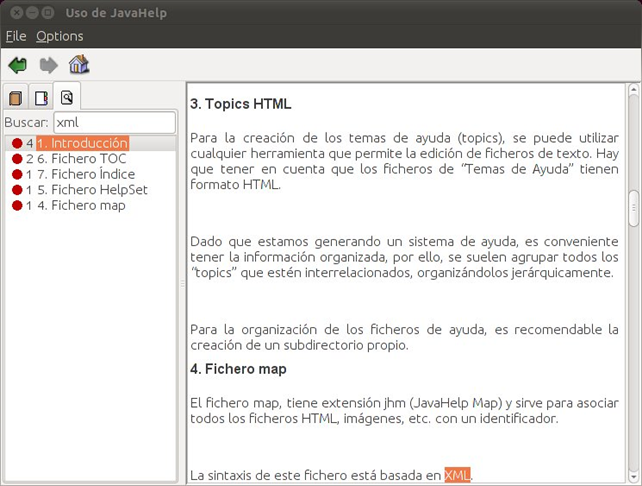Switch to the Index tab

tap(41, 98)
